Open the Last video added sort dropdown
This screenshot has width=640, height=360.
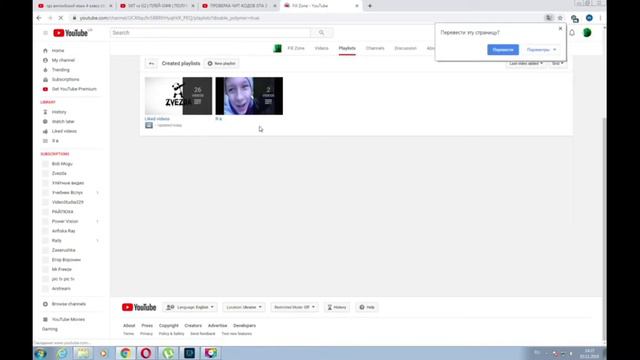(526, 63)
